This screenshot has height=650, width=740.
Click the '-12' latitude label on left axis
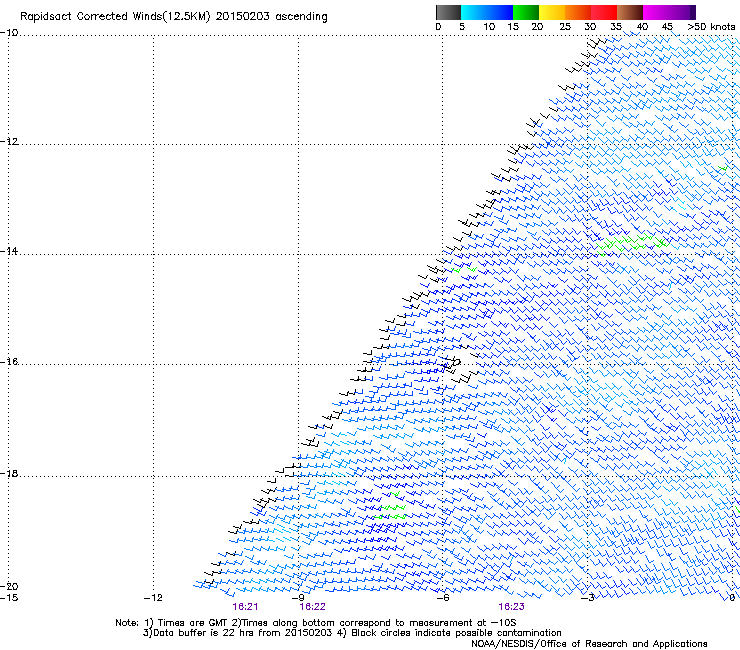pyautogui.click(x=9, y=142)
